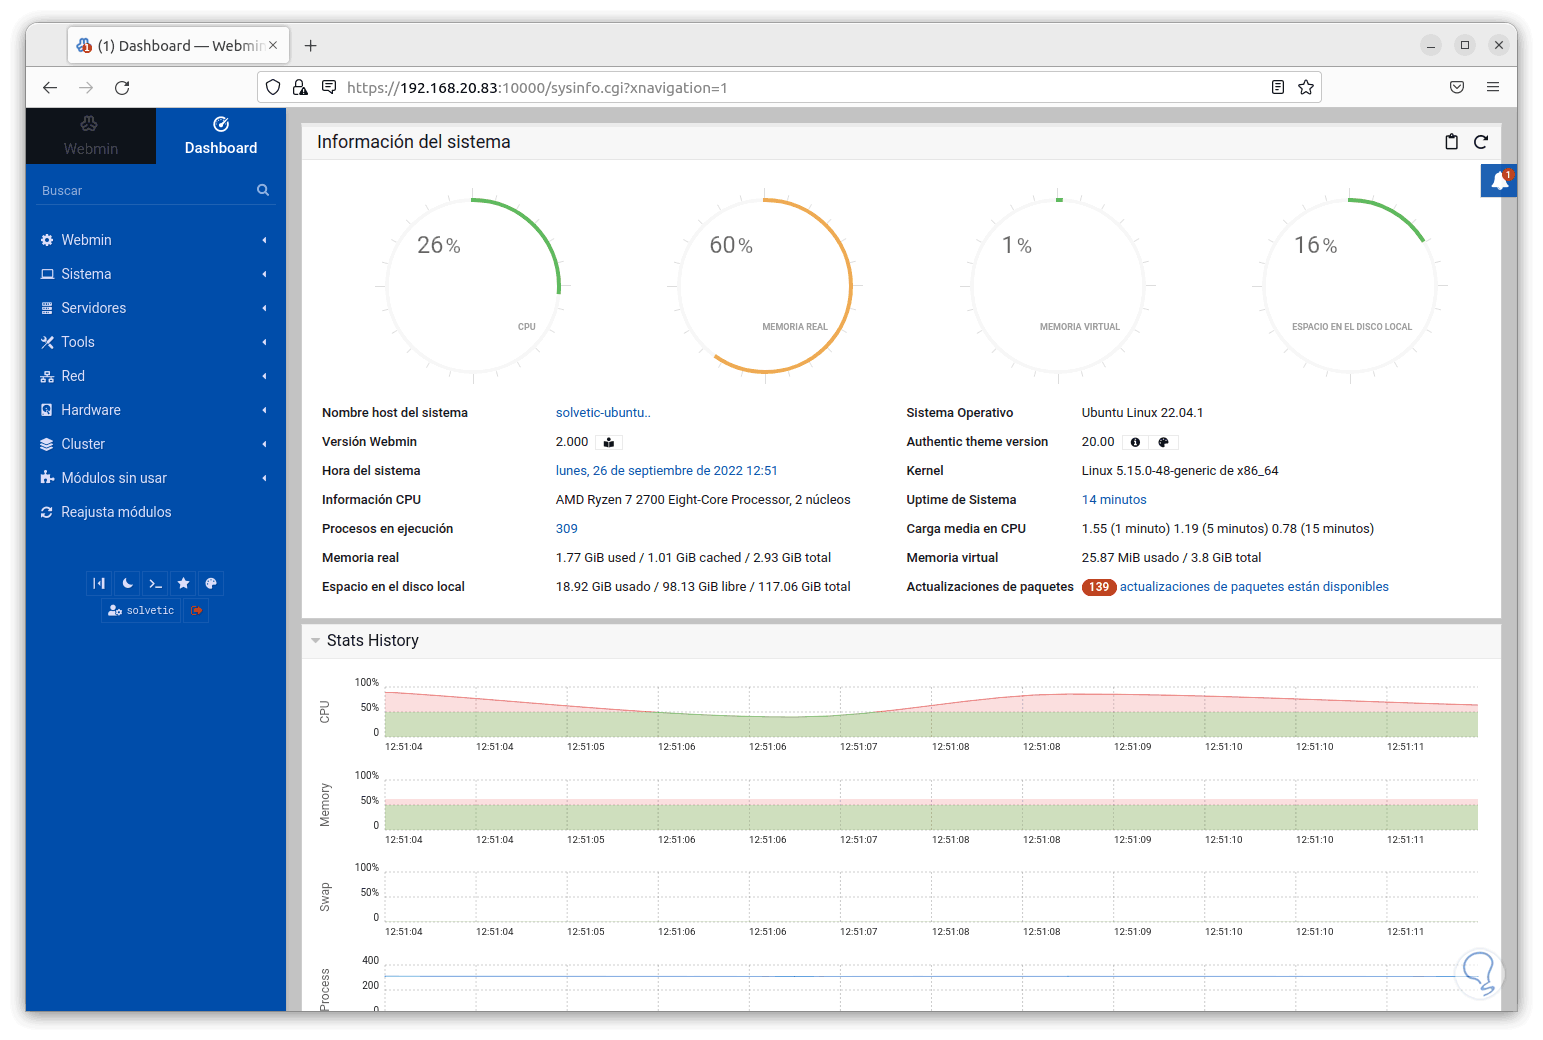This screenshot has height=1040, width=1543.
Task: Open the command shell terminal icon
Action: pyautogui.click(x=155, y=583)
